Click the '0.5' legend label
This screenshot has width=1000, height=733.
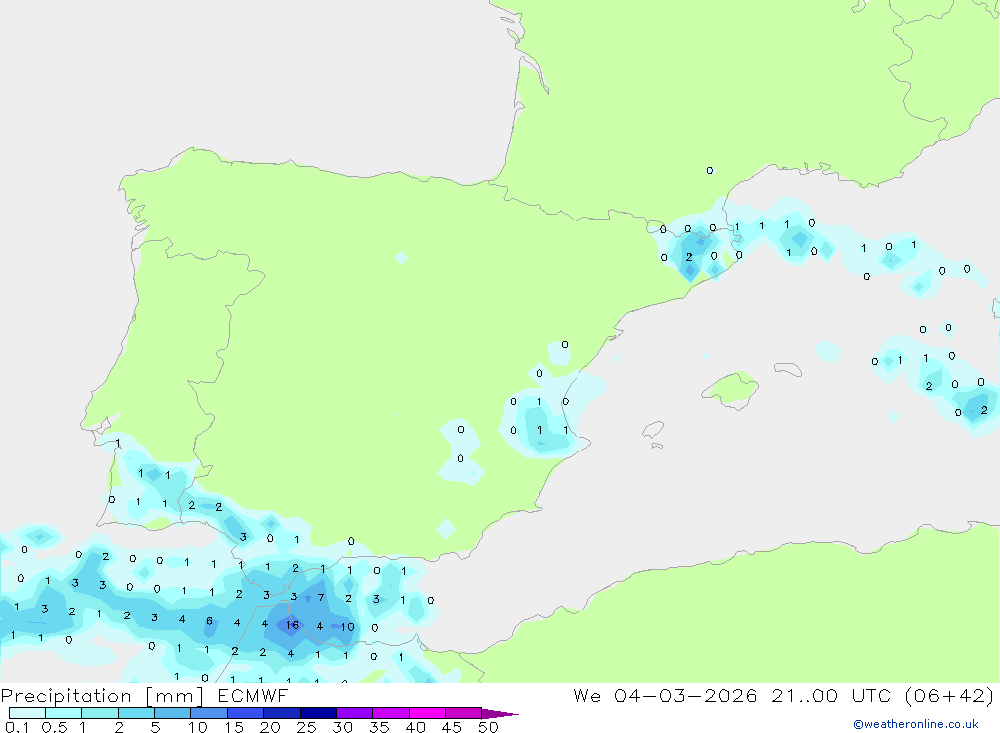click(54, 727)
